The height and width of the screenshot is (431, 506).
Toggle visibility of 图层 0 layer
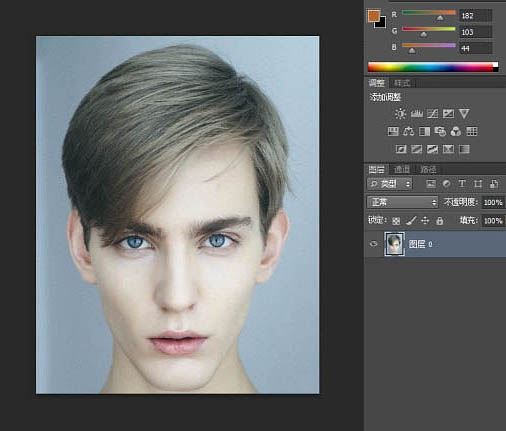[374, 244]
